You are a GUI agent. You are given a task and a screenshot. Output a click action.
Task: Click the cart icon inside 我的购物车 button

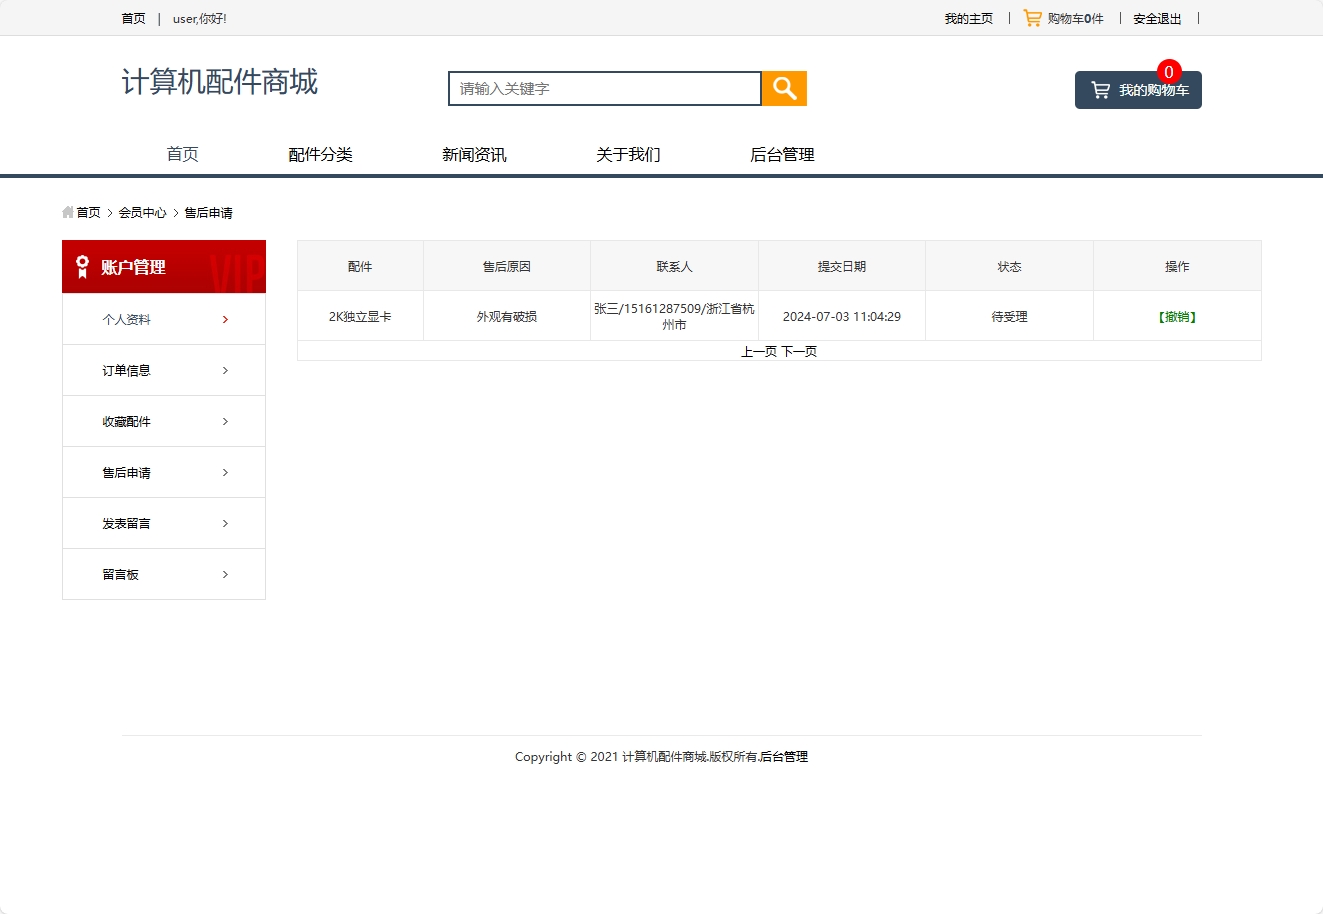coord(1103,90)
